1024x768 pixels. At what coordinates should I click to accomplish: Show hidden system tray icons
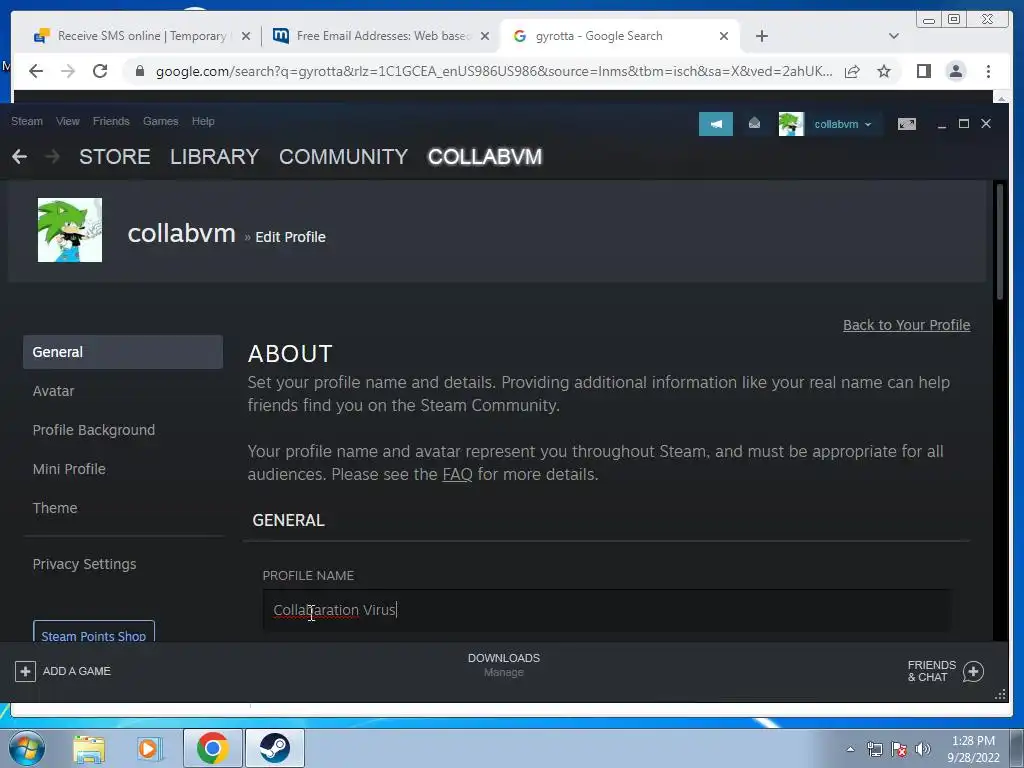tap(850, 749)
